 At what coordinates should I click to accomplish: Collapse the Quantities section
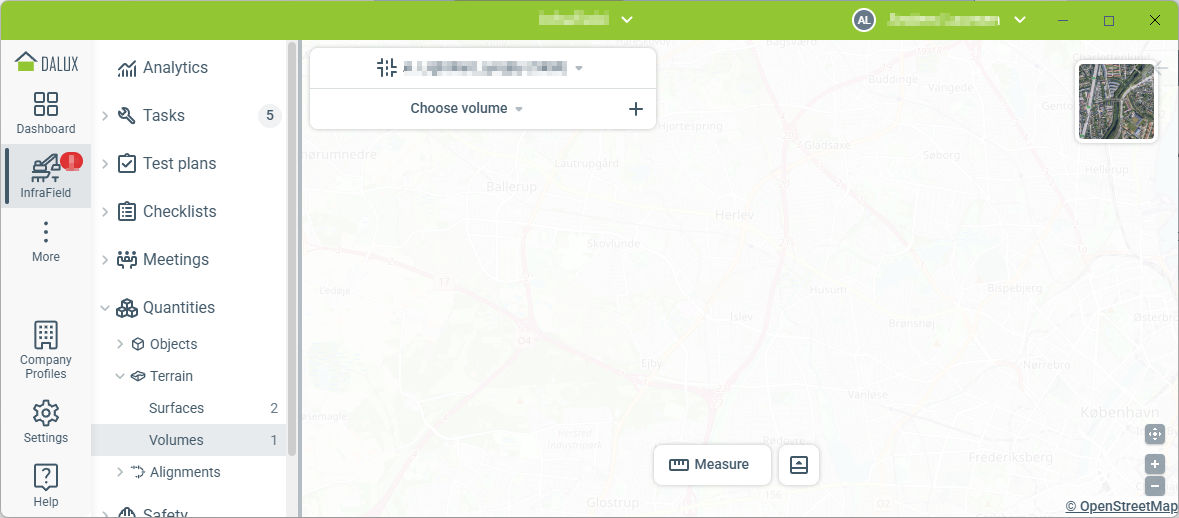tap(105, 308)
